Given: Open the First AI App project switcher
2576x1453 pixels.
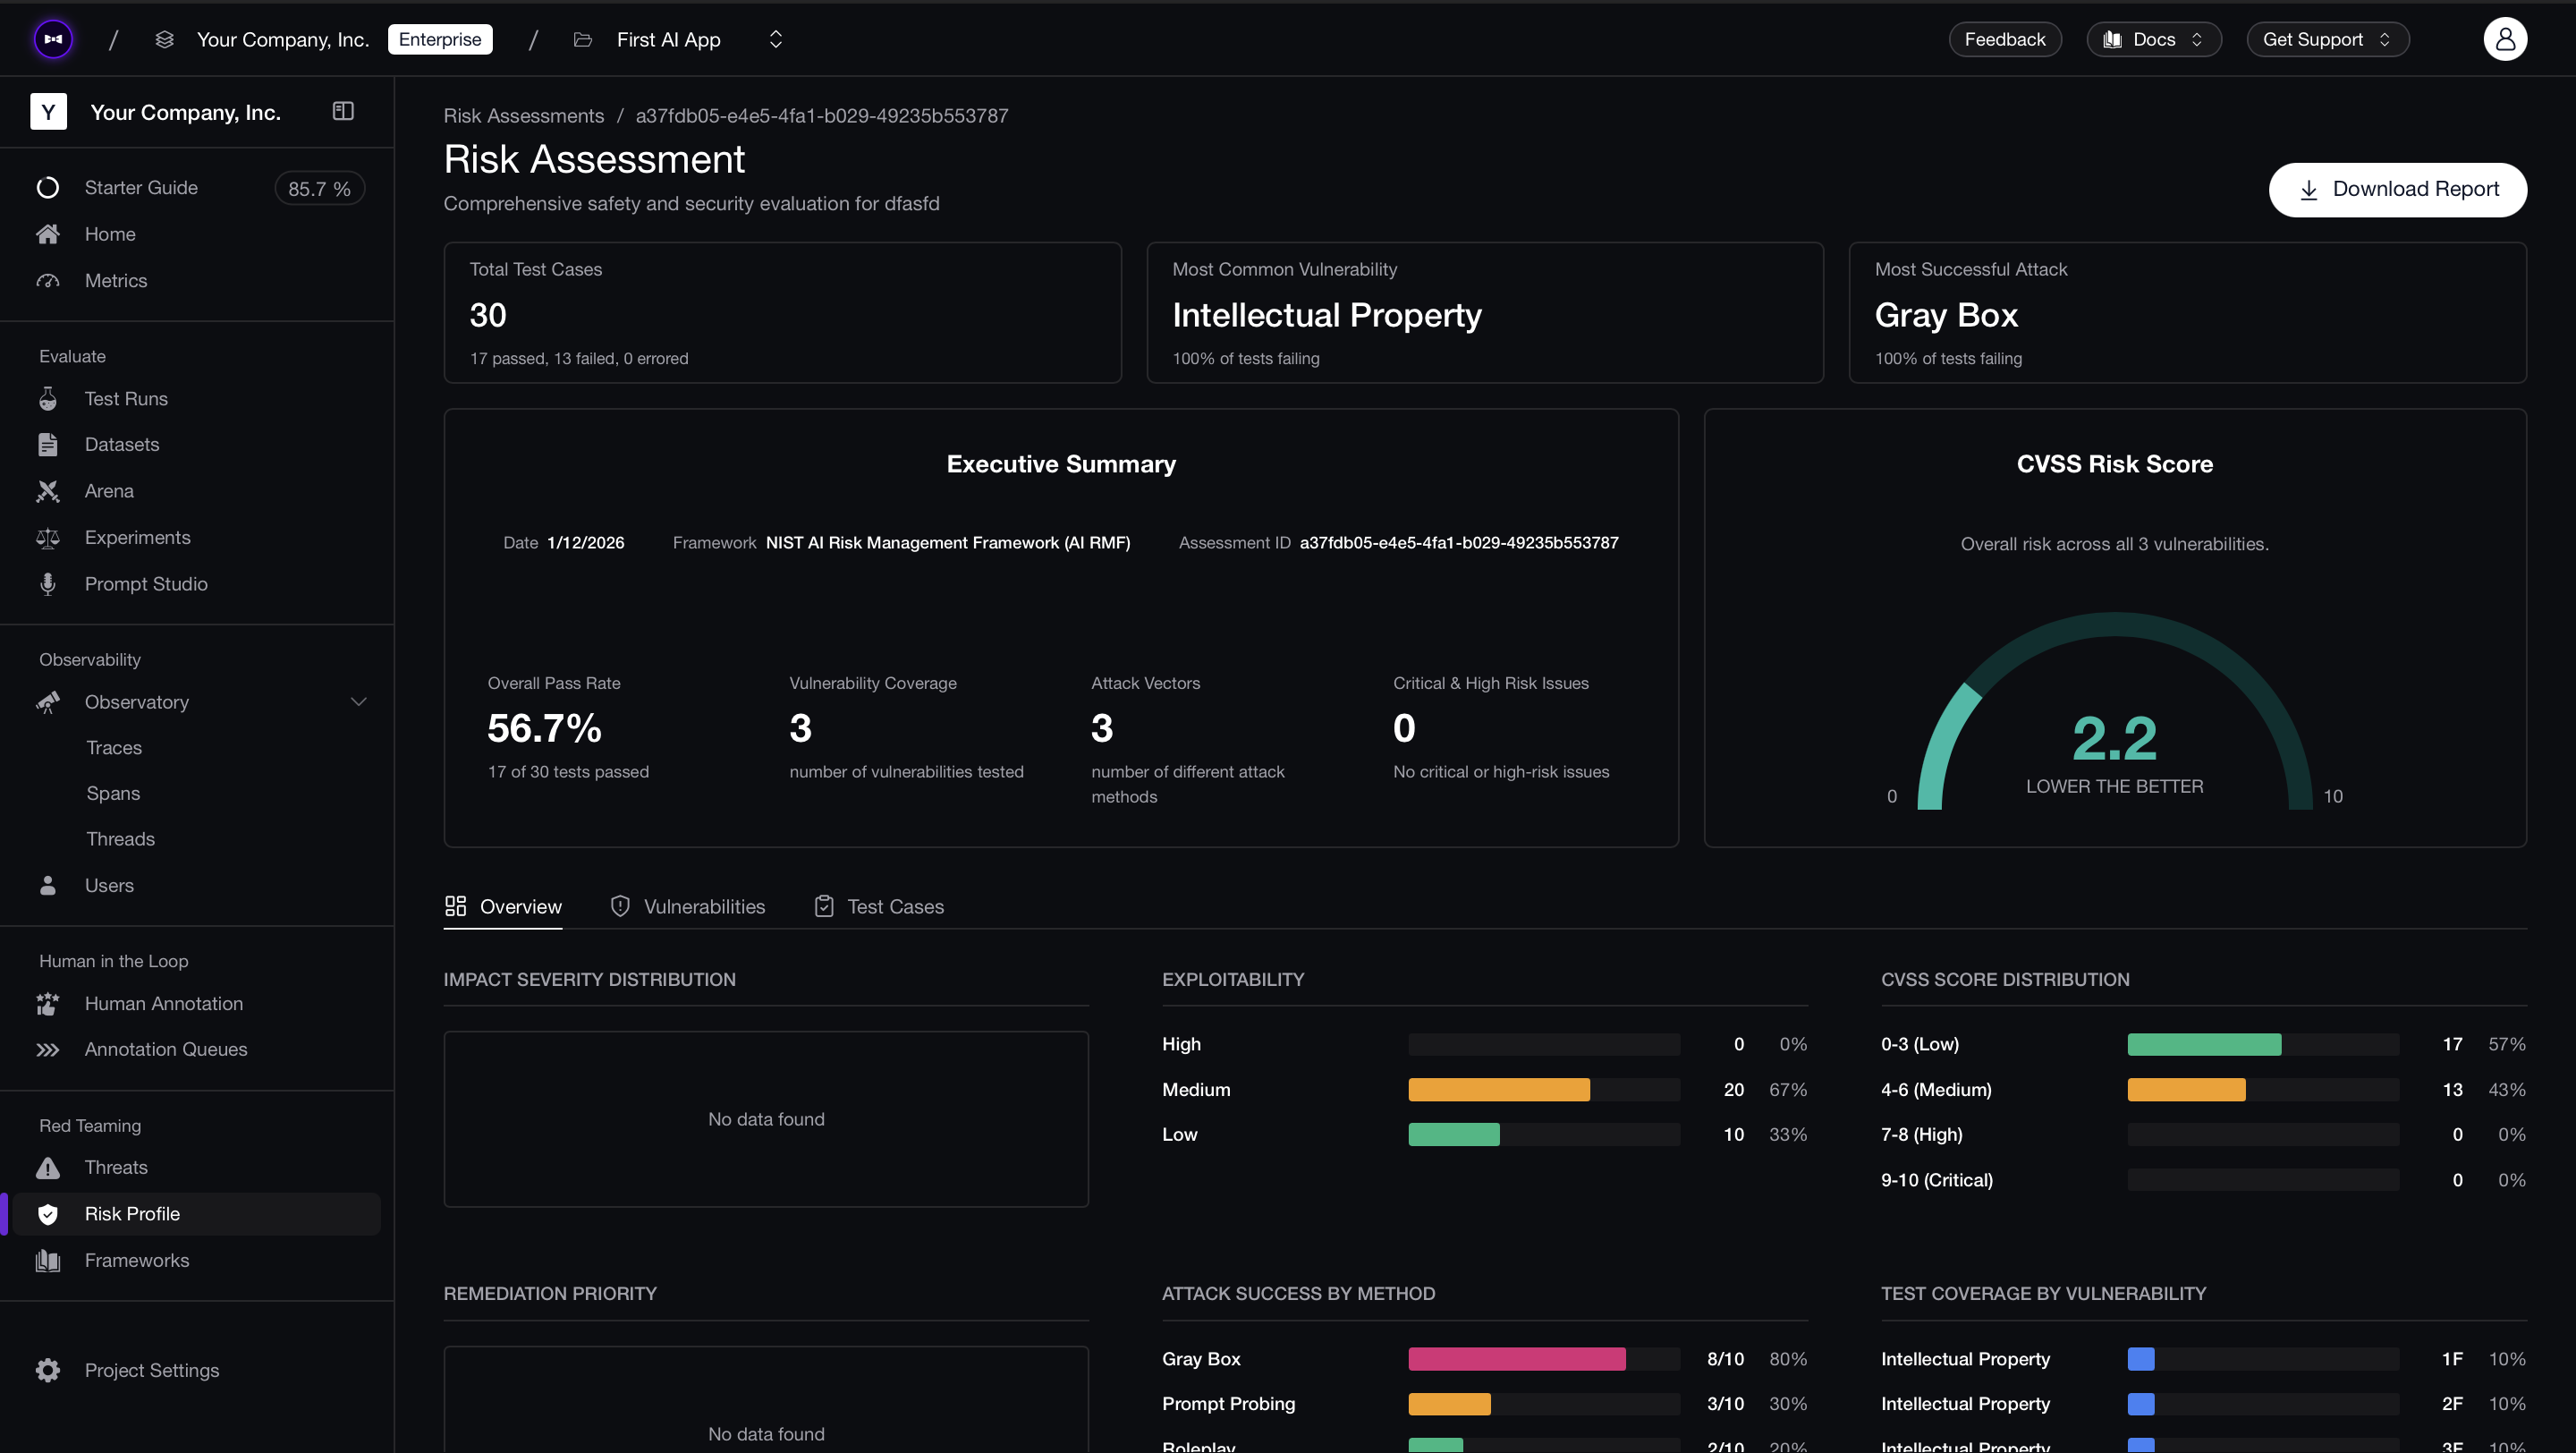Looking at the screenshot, I should click(x=775, y=39).
